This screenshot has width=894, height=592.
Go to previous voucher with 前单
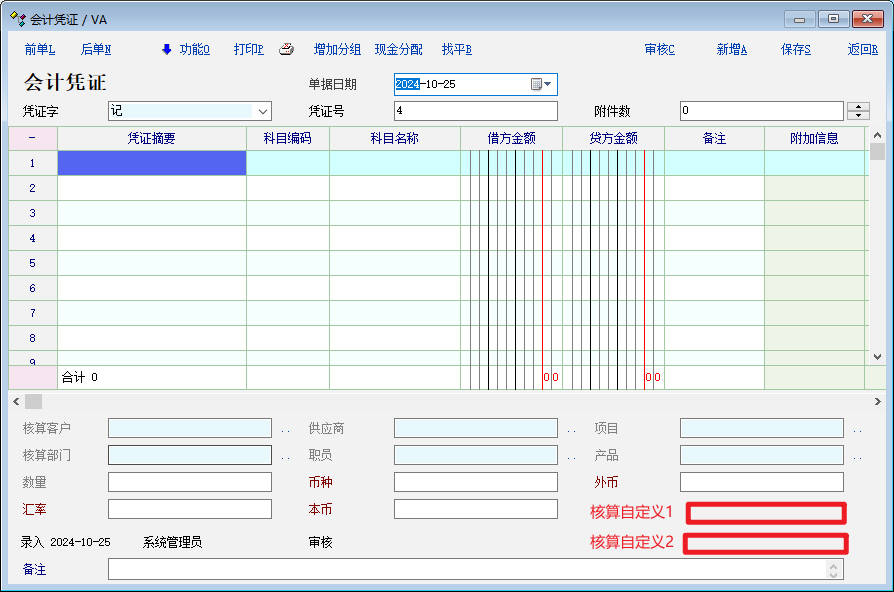39,50
